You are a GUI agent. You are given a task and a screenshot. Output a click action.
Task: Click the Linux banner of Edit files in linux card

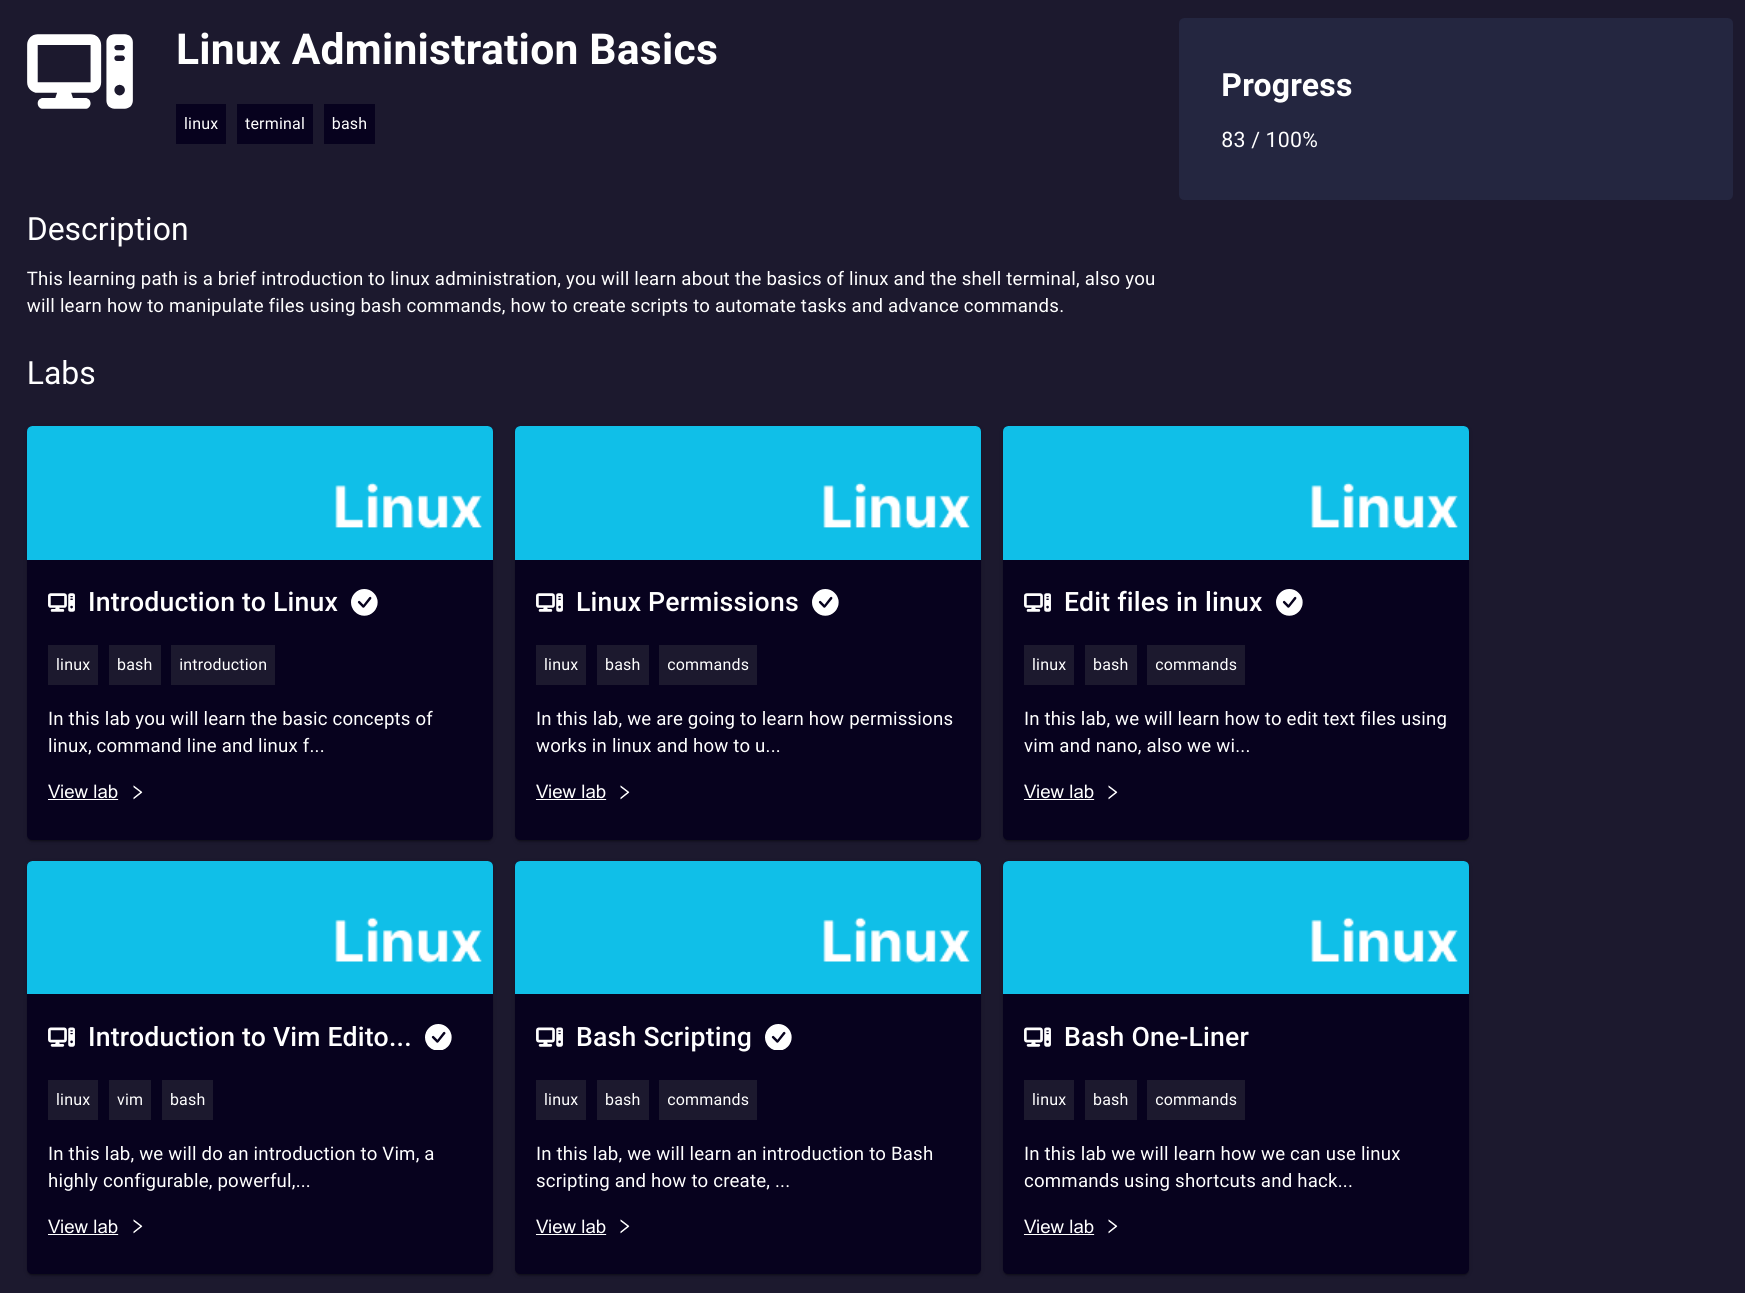1236,493
